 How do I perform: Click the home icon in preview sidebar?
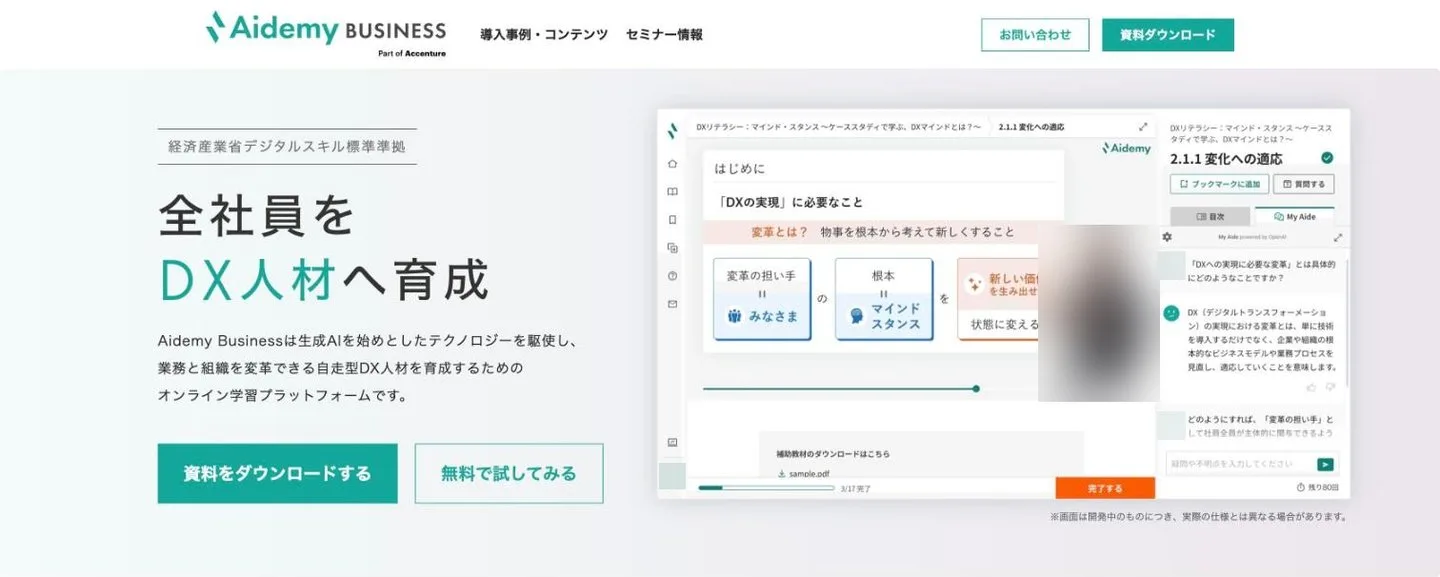(x=672, y=163)
